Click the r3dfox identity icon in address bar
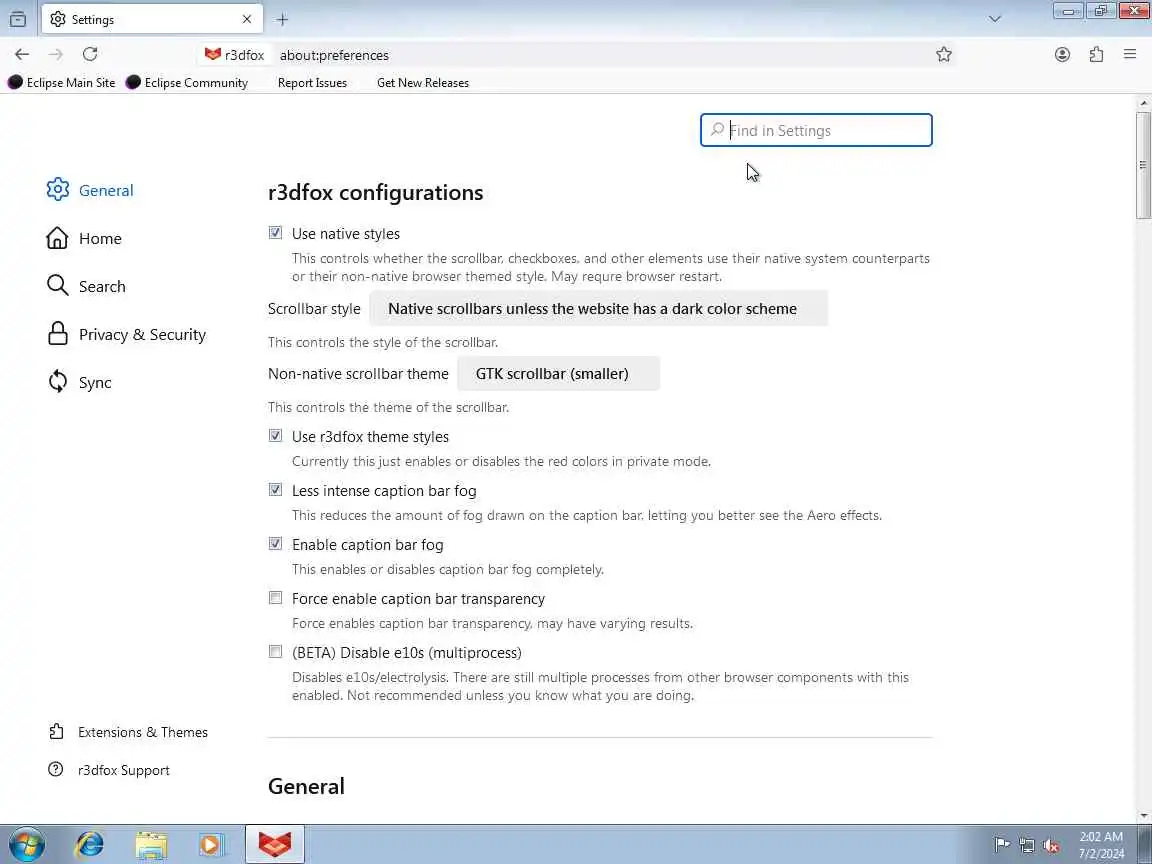Viewport: 1152px width, 864px height. tap(234, 55)
